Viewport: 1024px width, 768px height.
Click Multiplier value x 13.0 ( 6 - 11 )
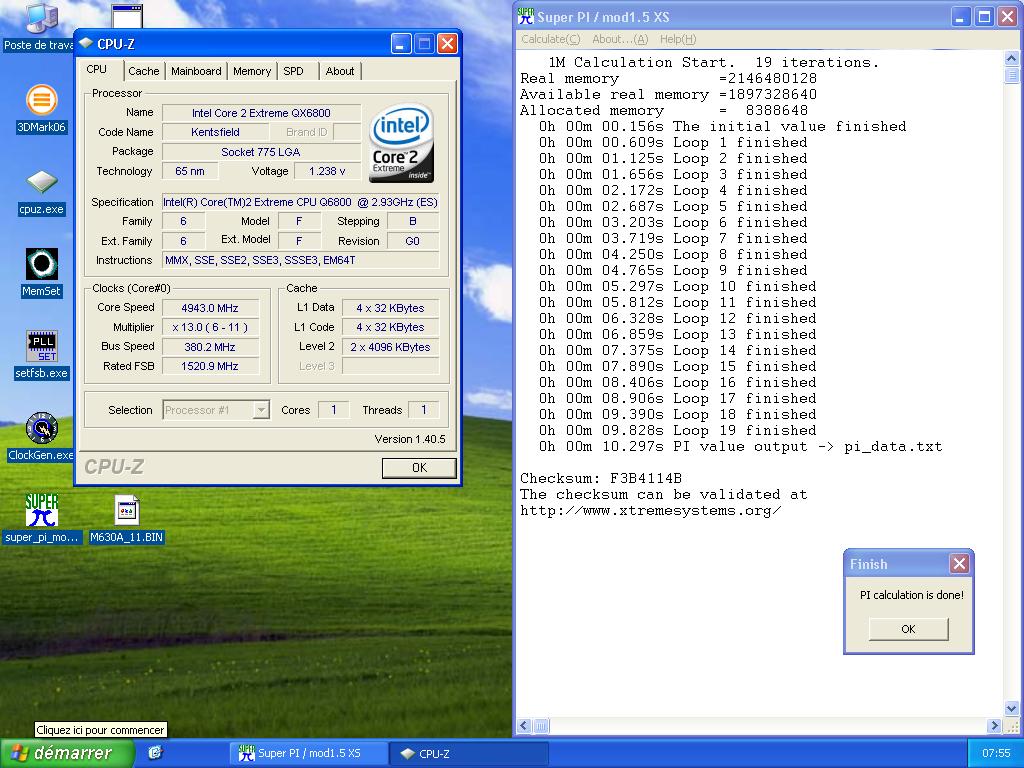pyautogui.click(x=210, y=327)
